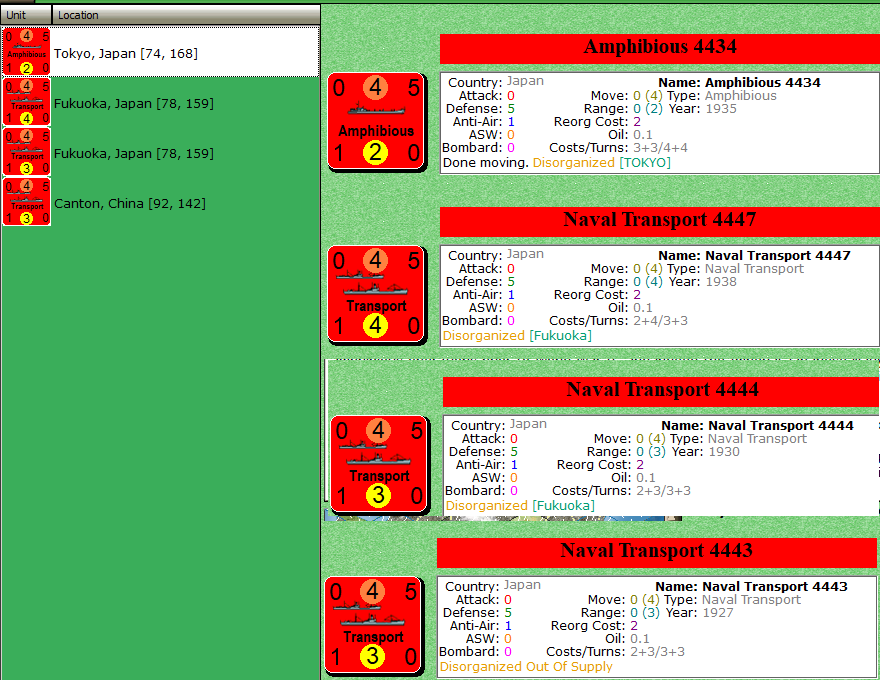Viewport: 880px width, 680px height.
Task: Click Costs/Turns 2+4/3+3 value
Action: click(x=660, y=321)
